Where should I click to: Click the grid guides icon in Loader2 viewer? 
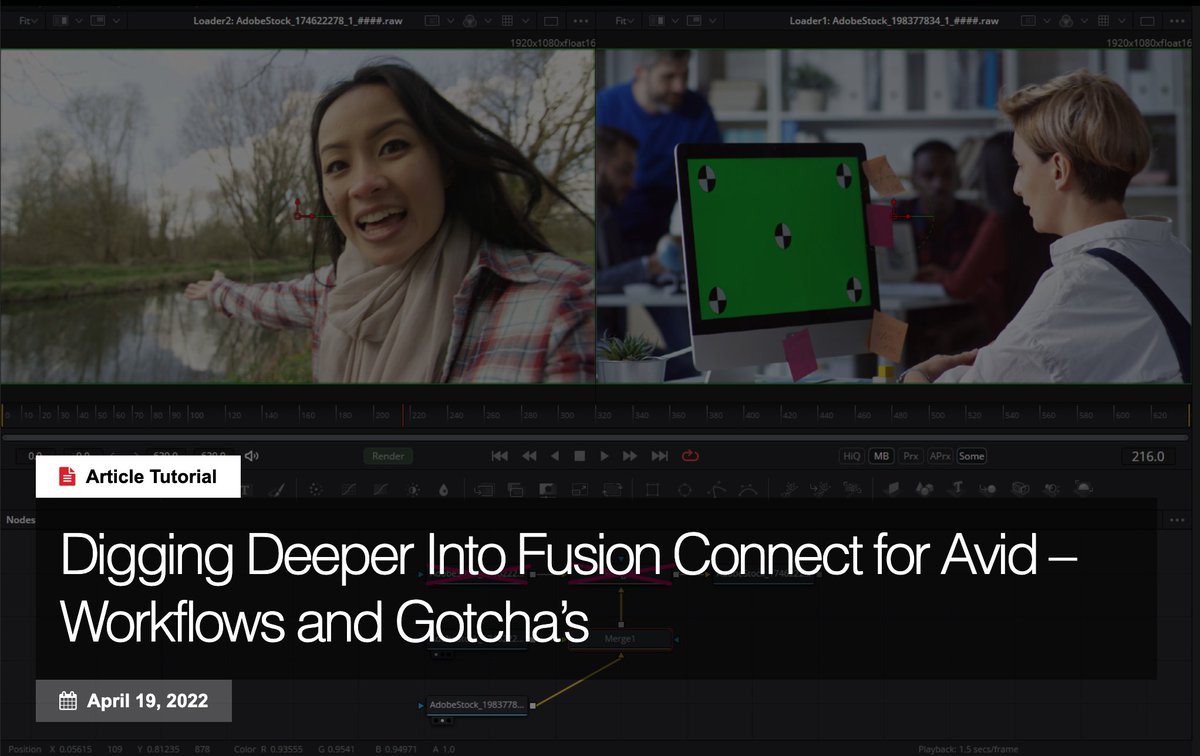[507, 21]
